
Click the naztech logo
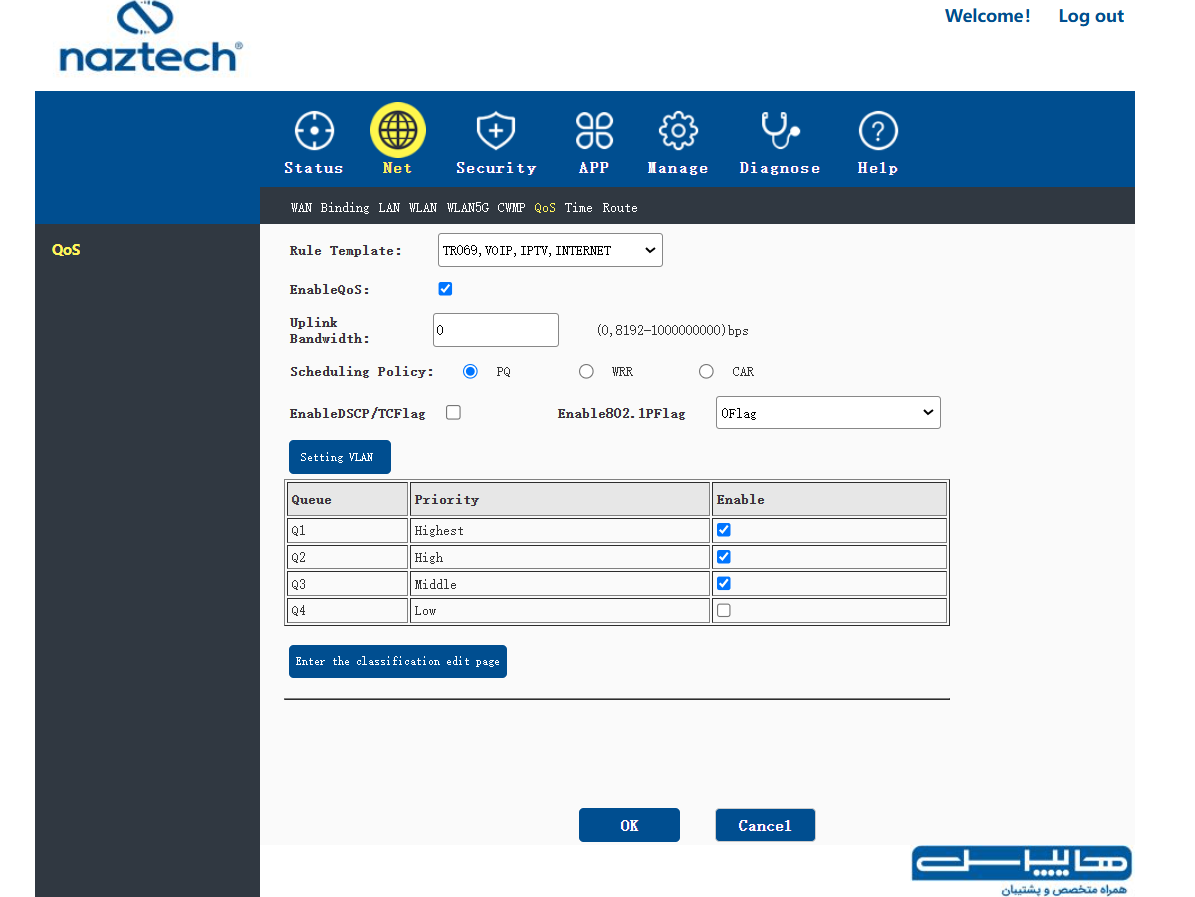[x=150, y=37]
